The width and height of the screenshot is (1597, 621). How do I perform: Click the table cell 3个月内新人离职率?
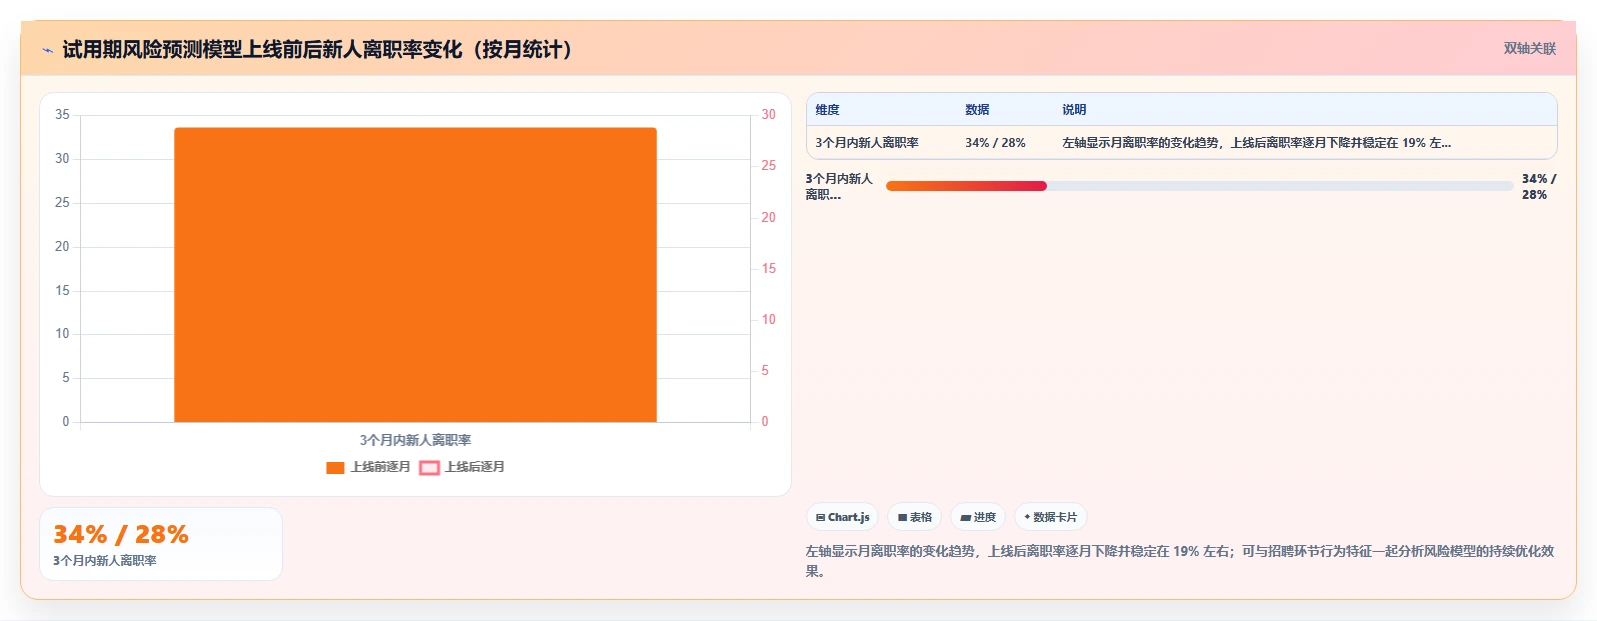coord(866,143)
